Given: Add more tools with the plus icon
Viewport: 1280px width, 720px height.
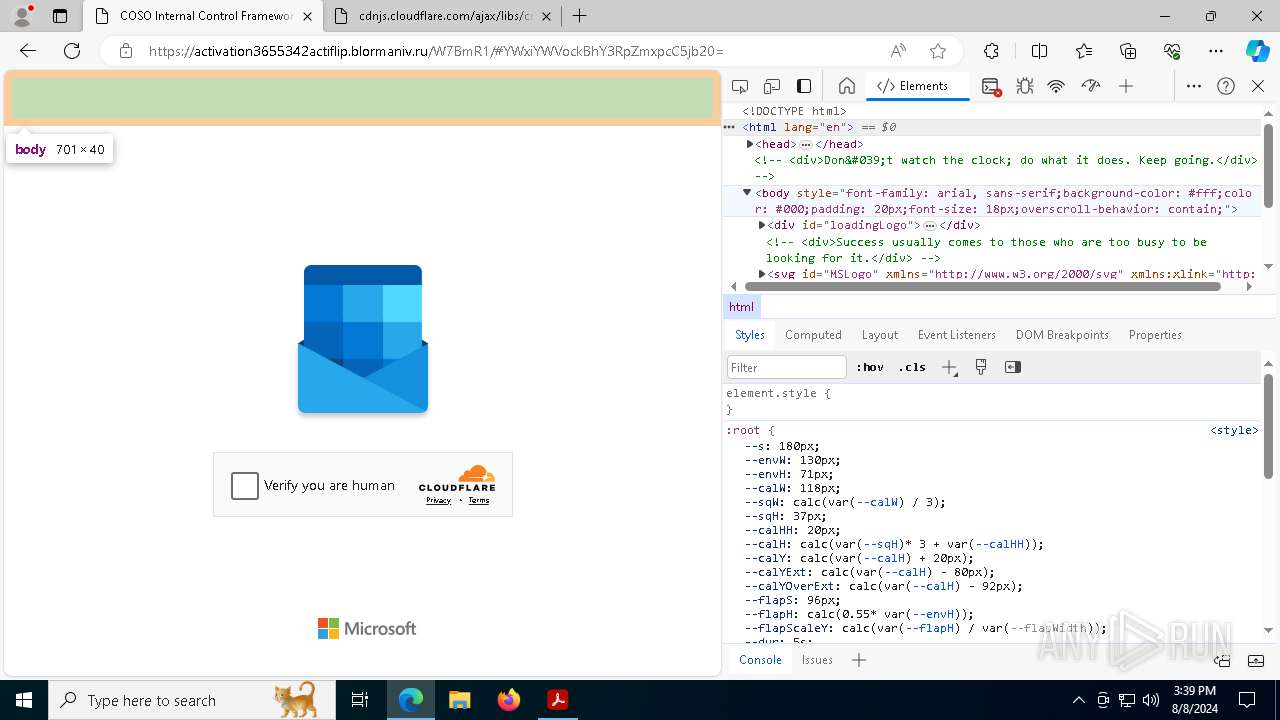Looking at the screenshot, I should 1126,86.
